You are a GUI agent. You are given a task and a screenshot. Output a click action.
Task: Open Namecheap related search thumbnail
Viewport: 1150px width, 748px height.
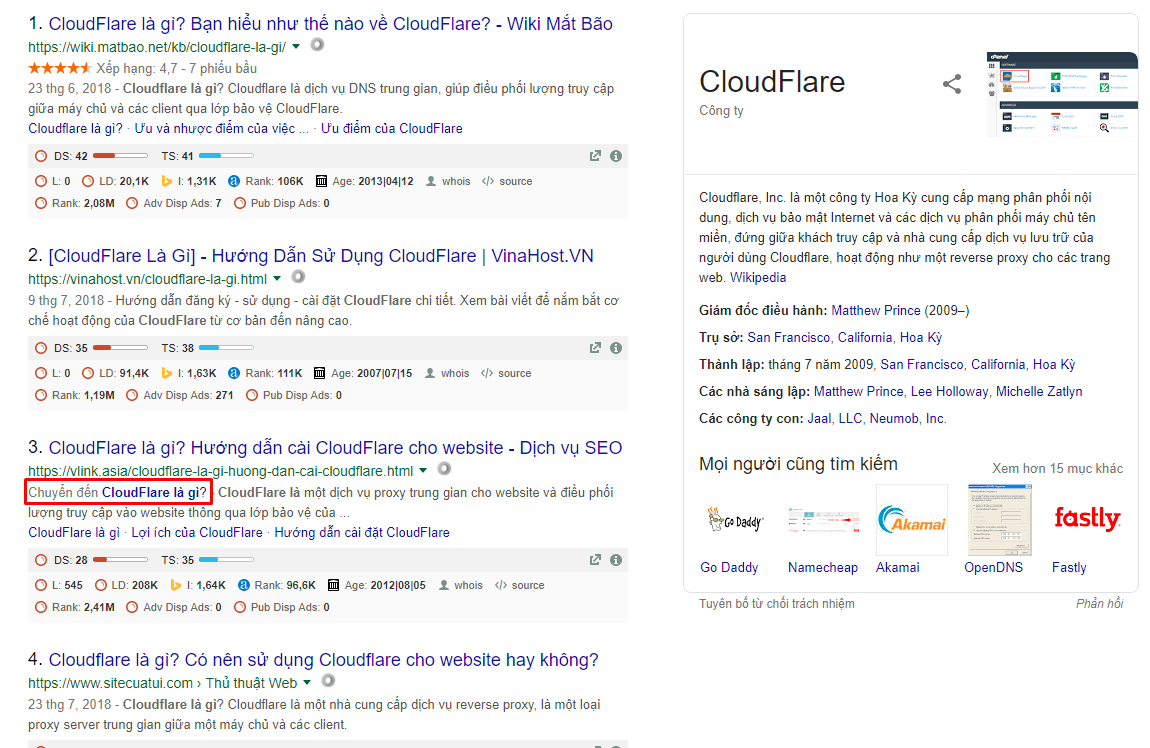point(823,521)
